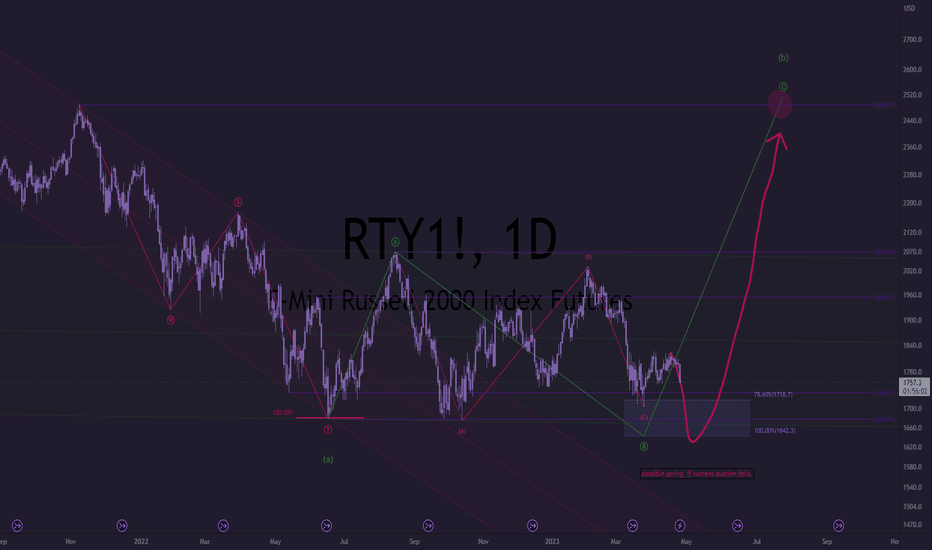Open the rollover marker right of Sep 2022

[428, 526]
